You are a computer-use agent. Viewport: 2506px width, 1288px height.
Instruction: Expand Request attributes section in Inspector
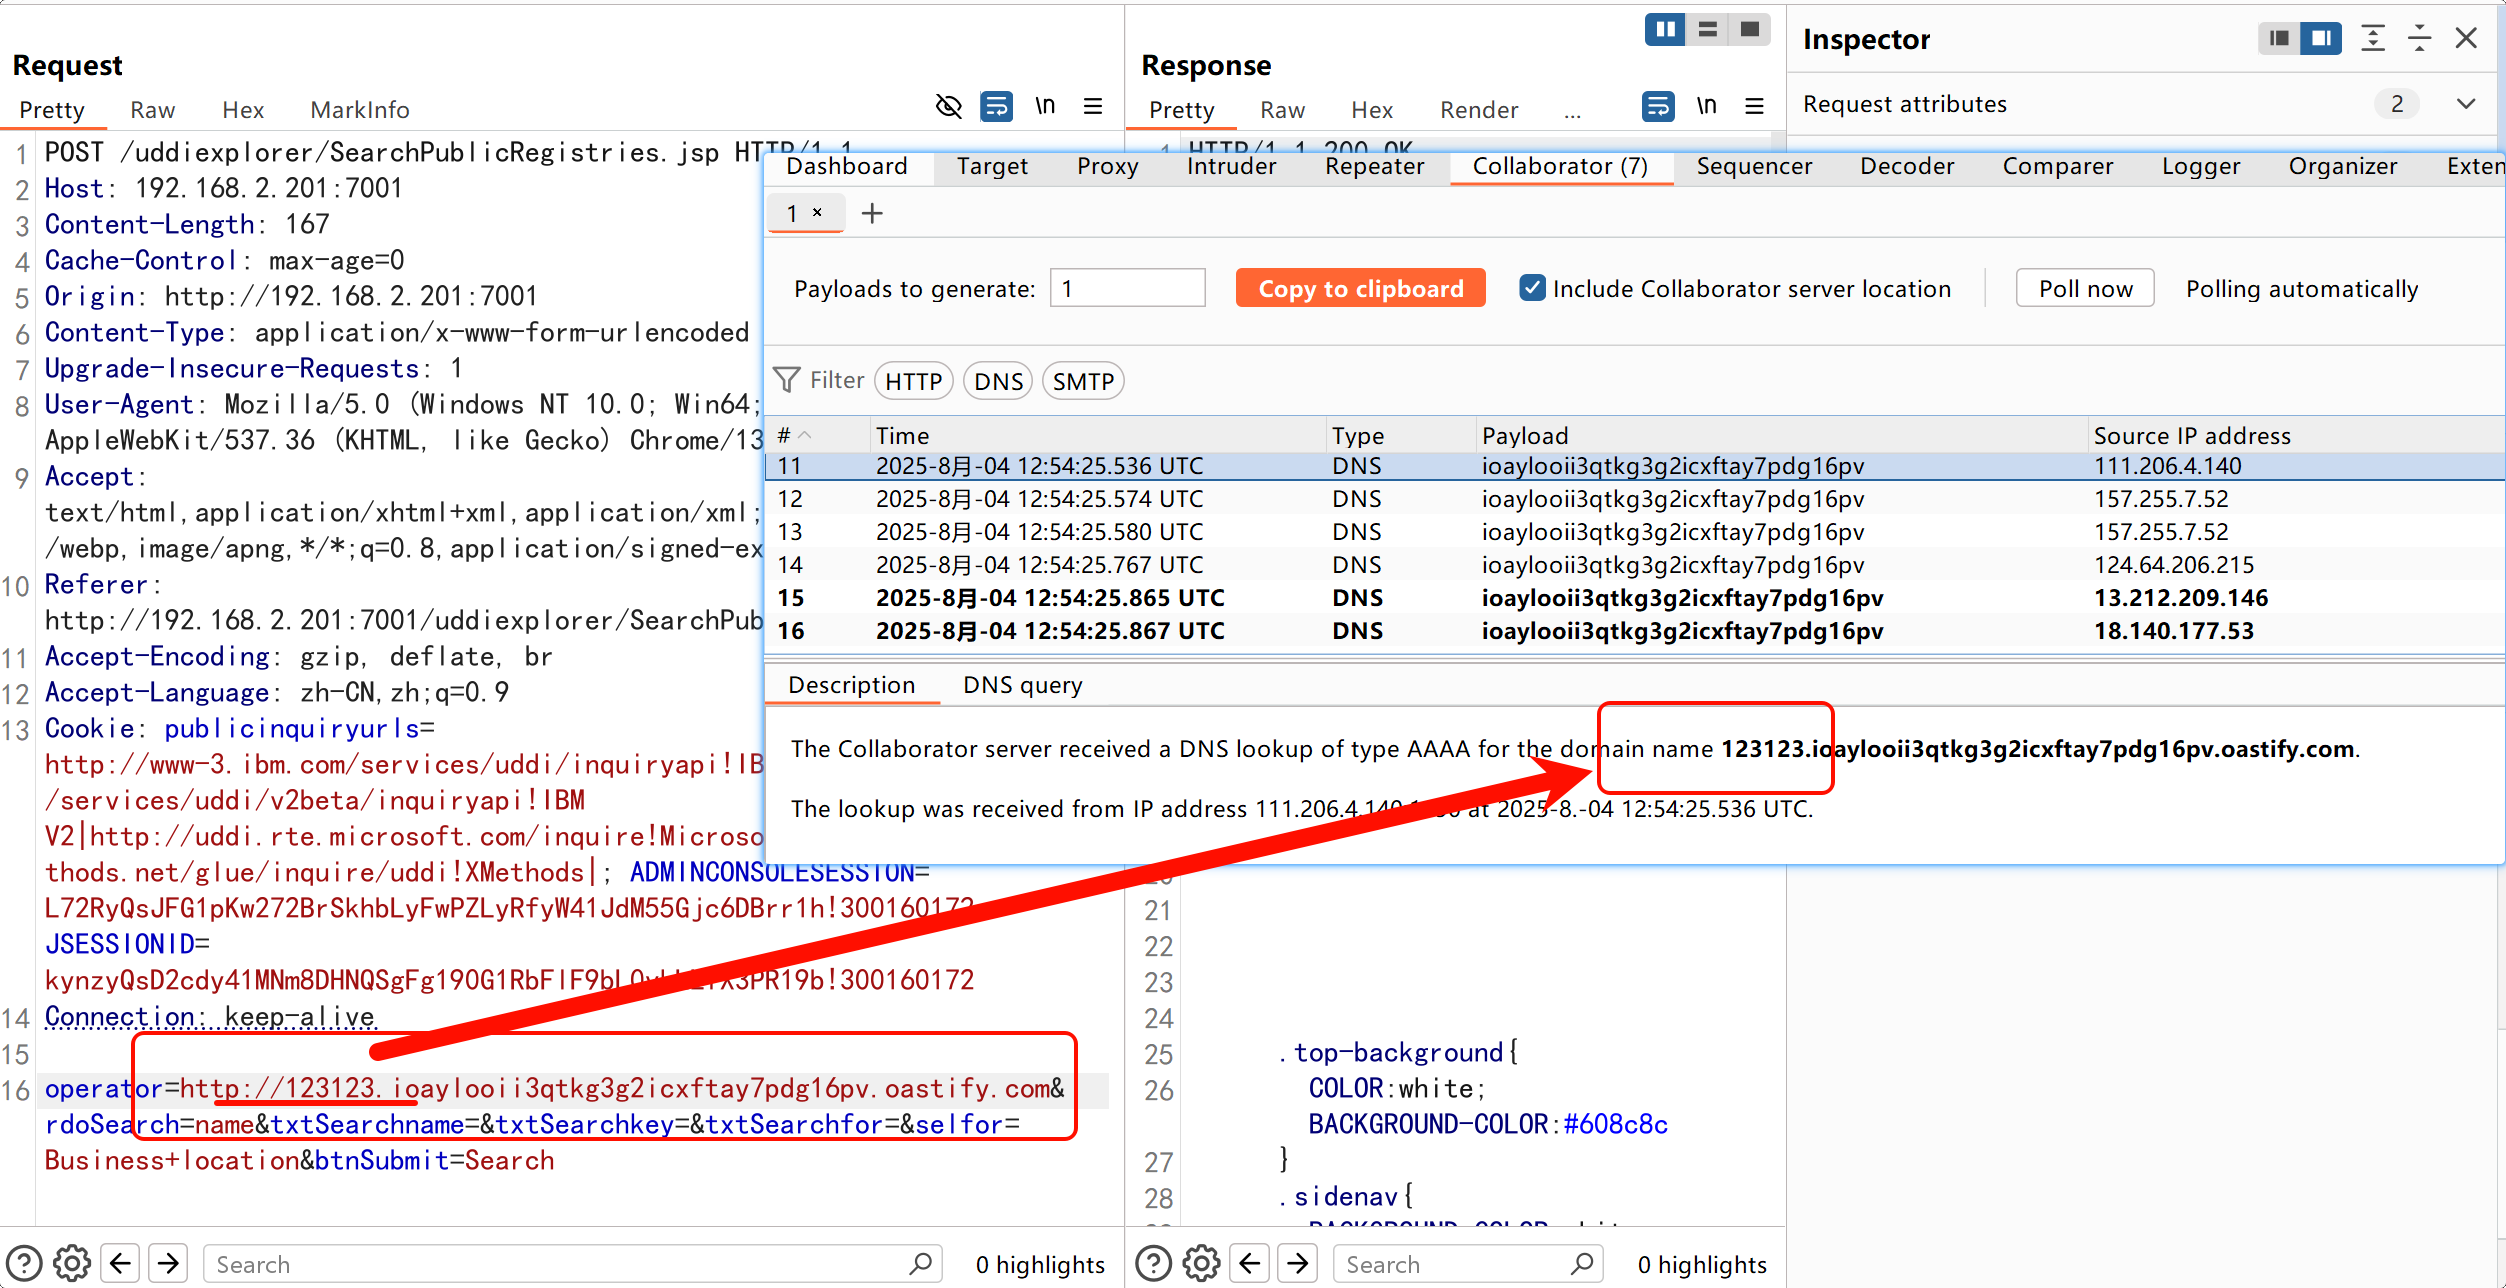[x=2466, y=104]
